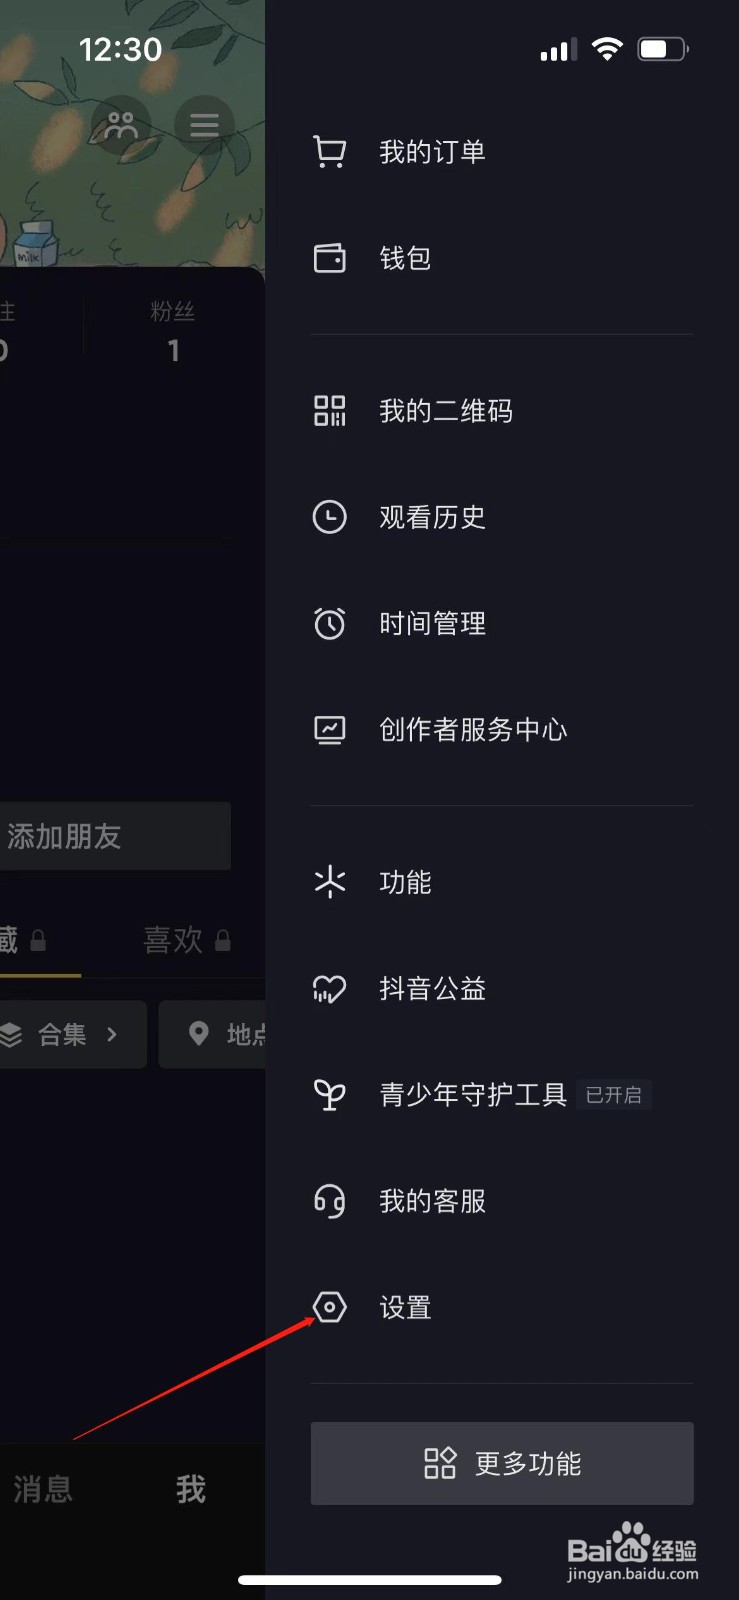Expand the 合集 section

tap(60, 1034)
